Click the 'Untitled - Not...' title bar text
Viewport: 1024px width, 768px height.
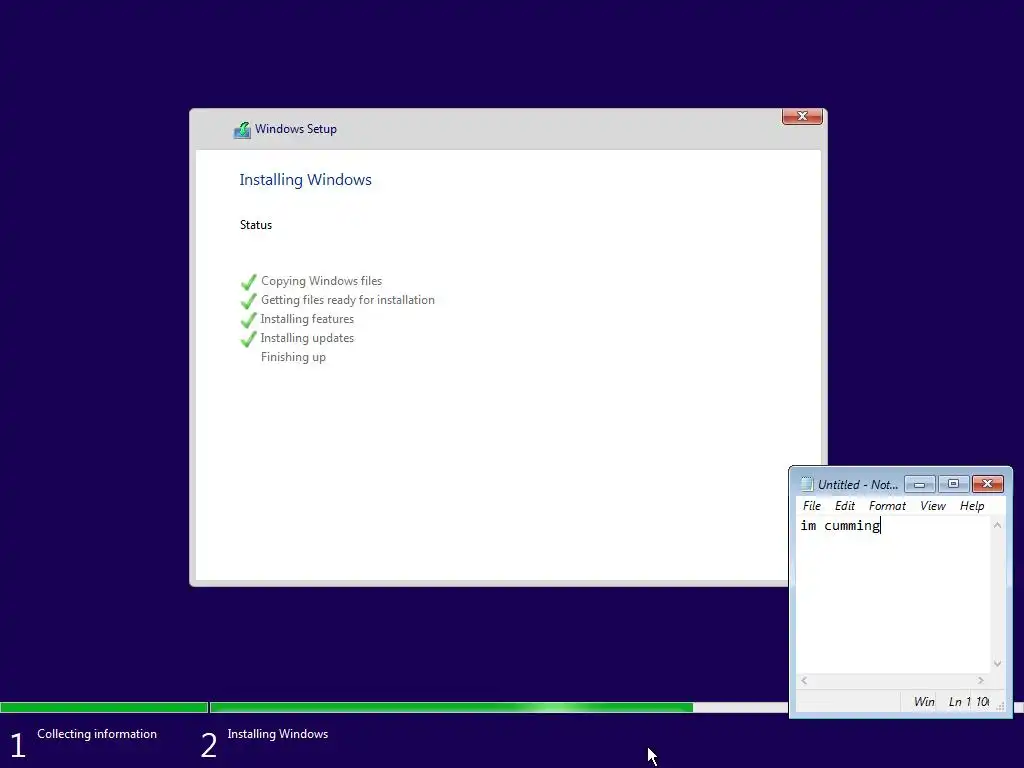tap(857, 485)
